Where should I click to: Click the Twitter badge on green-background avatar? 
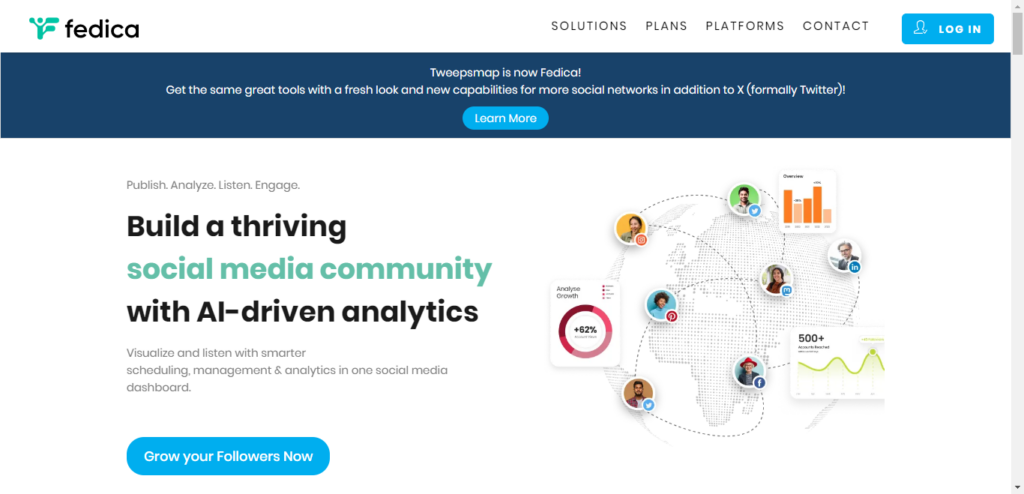(x=755, y=210)
